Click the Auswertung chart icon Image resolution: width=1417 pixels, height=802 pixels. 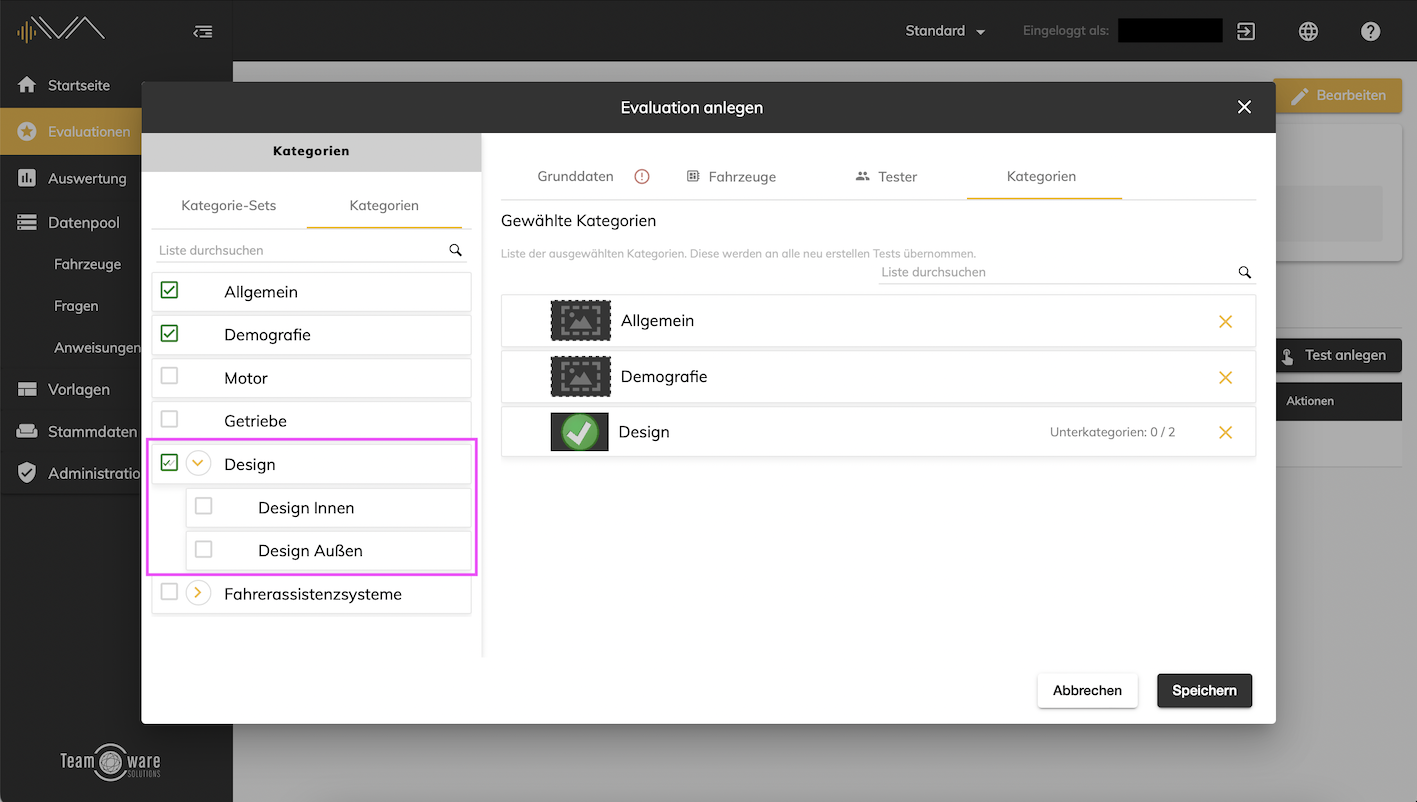click(x=27, y=178)
